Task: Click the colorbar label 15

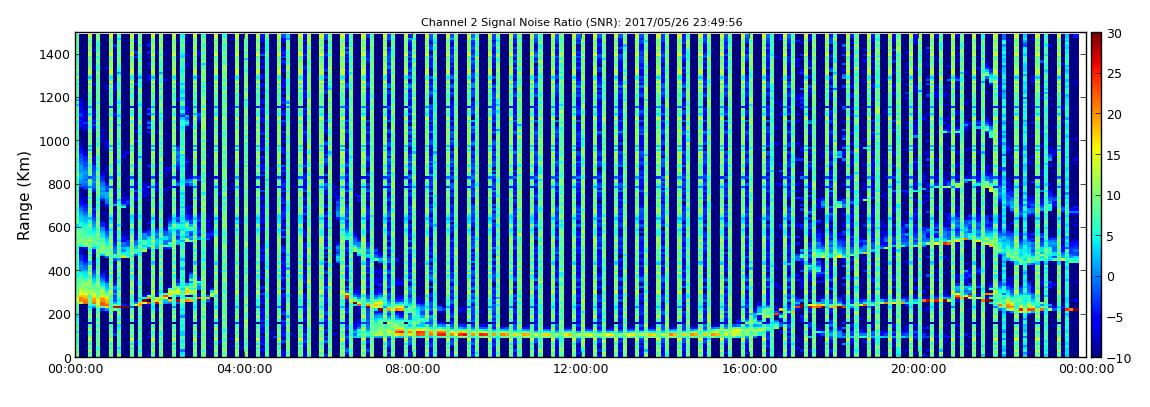Action: coord(1116,155)
